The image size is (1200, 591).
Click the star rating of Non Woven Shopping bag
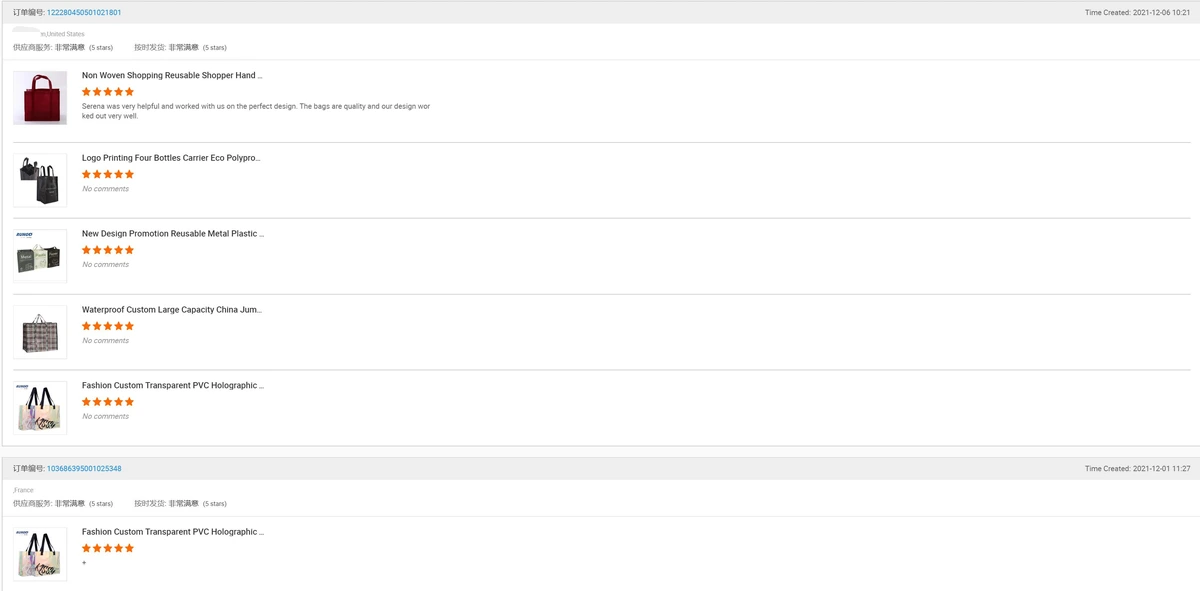[x=108, y=92]
